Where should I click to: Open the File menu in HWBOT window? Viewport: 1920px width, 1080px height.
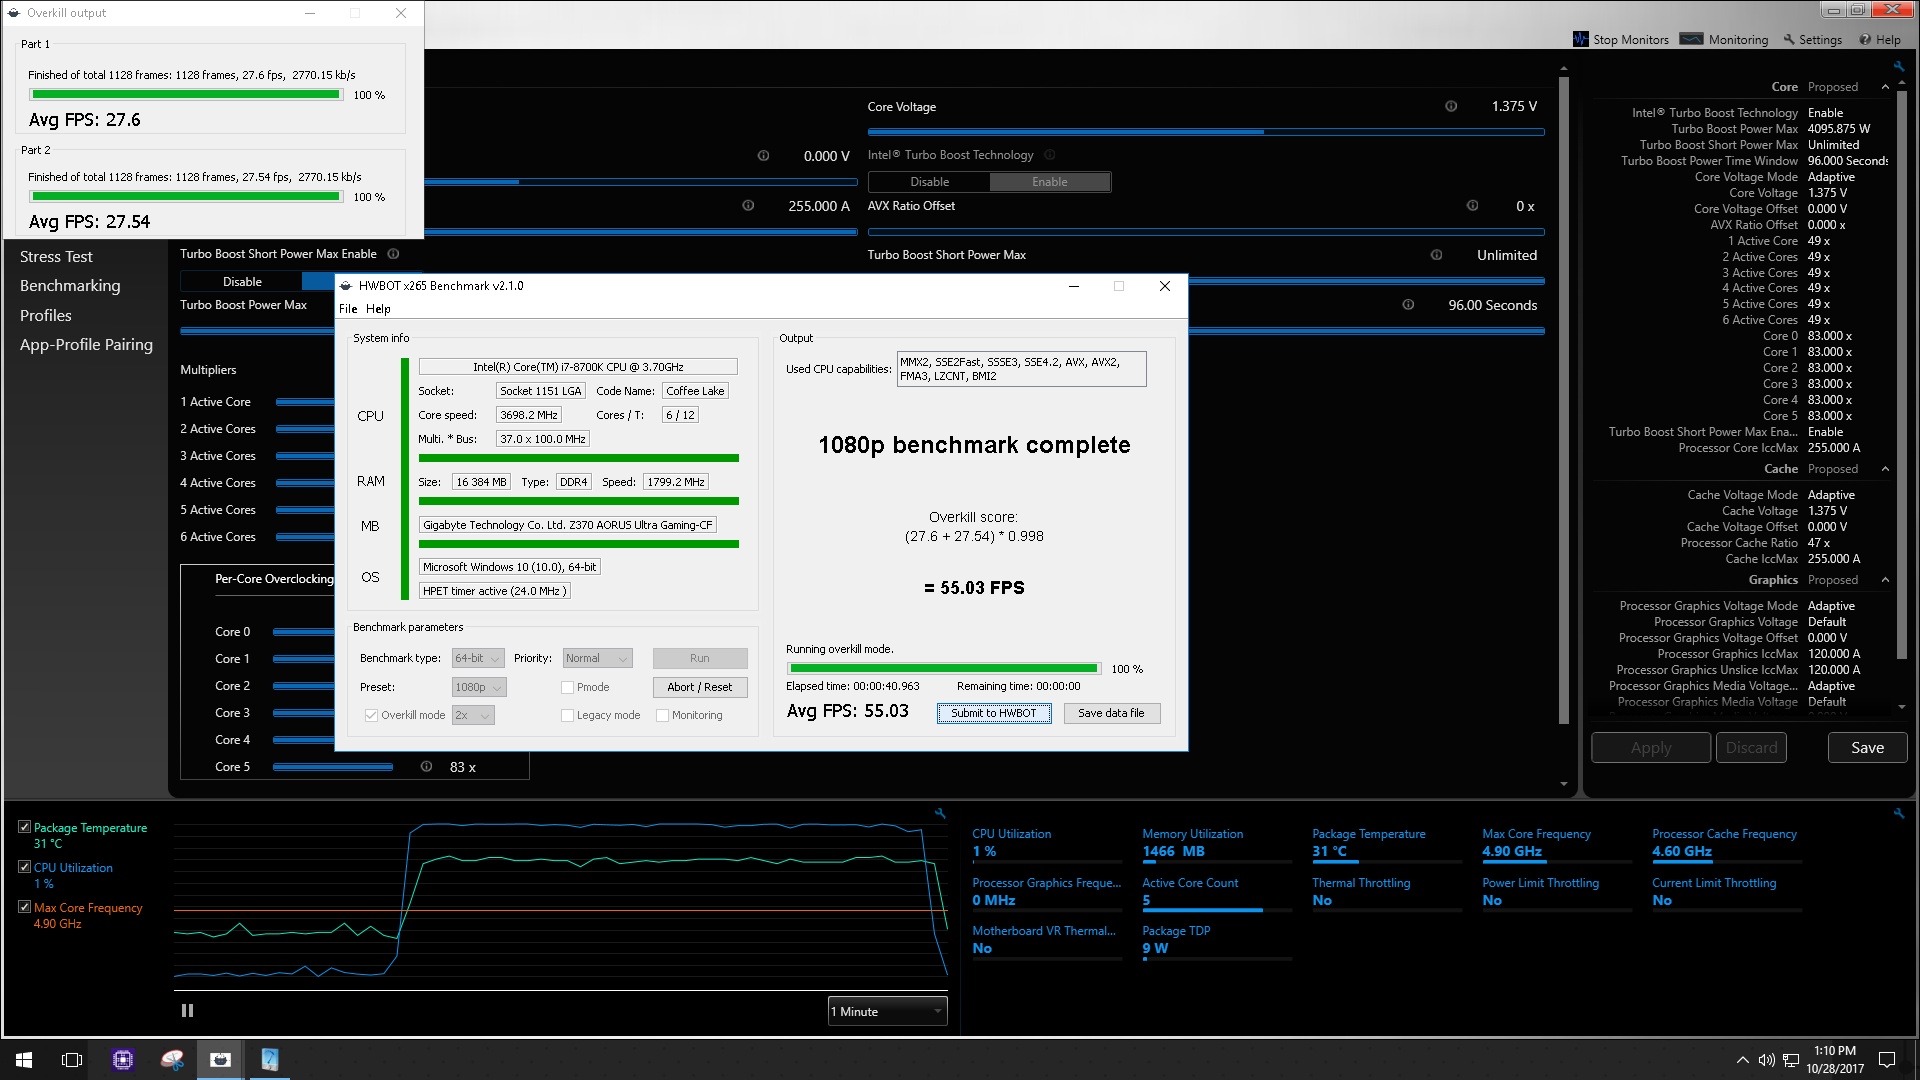click(348, 309)
